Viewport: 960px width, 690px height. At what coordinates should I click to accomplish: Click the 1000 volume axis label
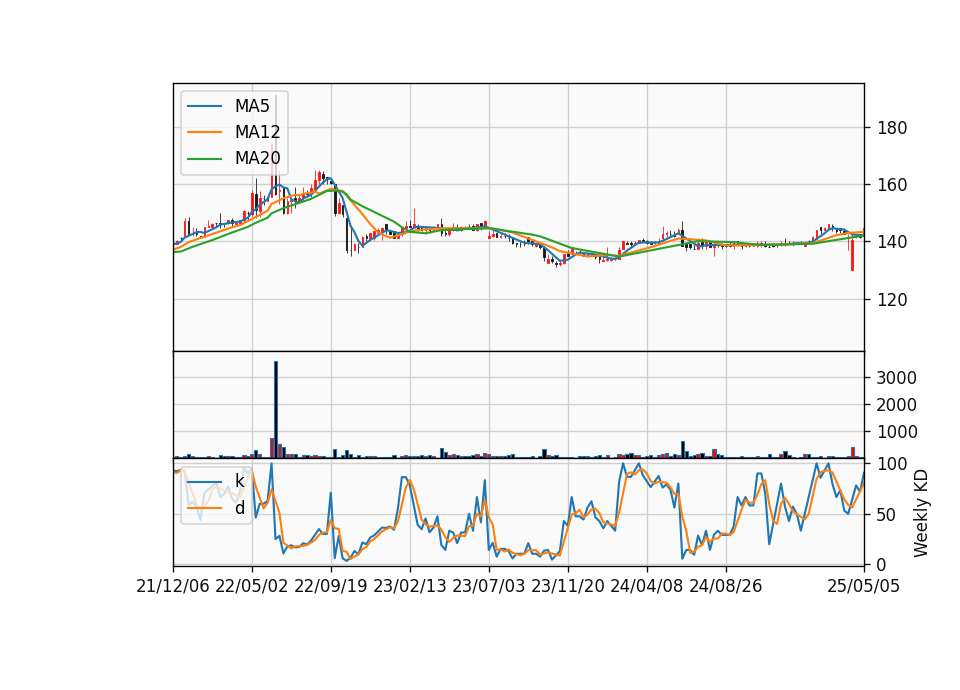[x=896, y=432]
